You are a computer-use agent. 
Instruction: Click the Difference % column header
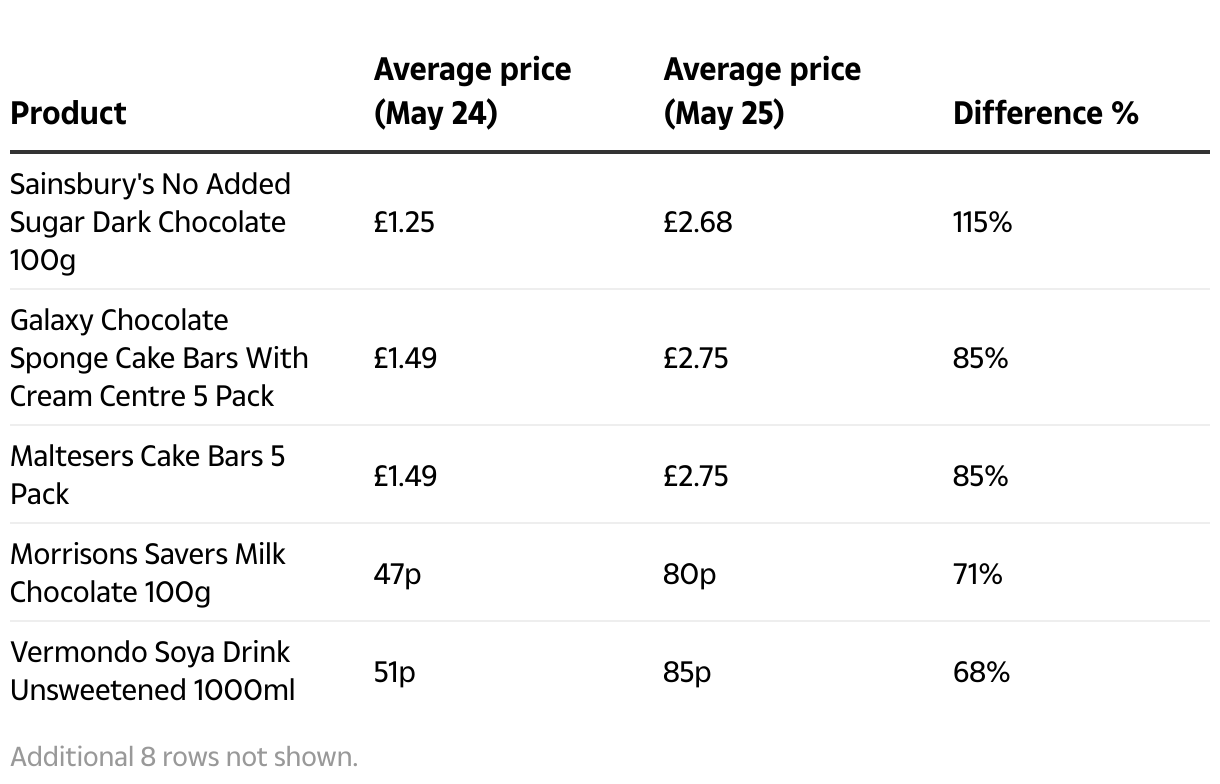1045,113
